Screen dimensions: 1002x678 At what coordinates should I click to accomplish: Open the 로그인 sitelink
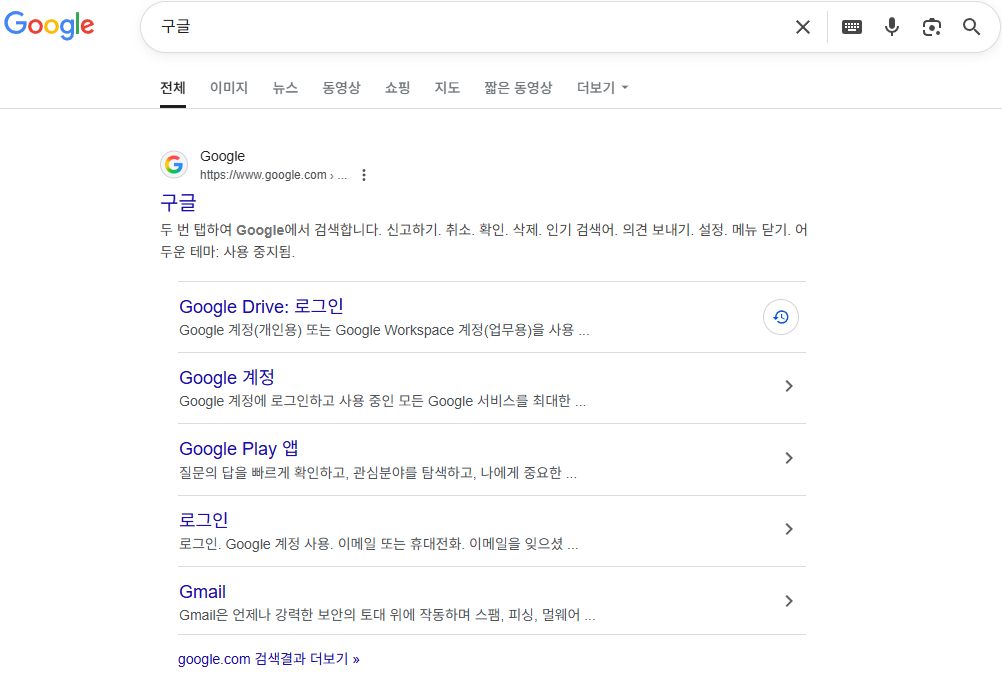[203, 520]
